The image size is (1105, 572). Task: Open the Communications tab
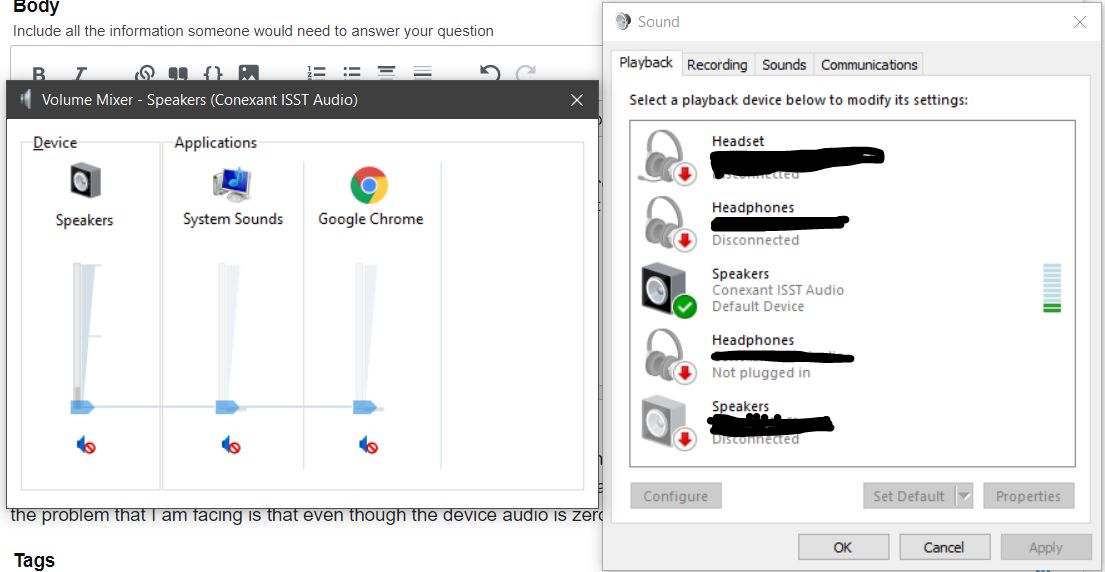coord(869,64)
